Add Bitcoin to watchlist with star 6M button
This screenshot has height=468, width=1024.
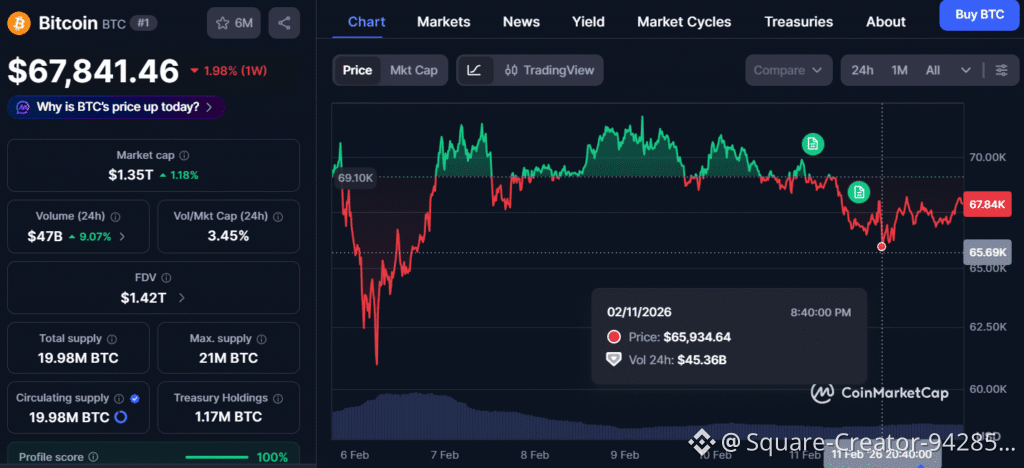click(x=234, y=23)
